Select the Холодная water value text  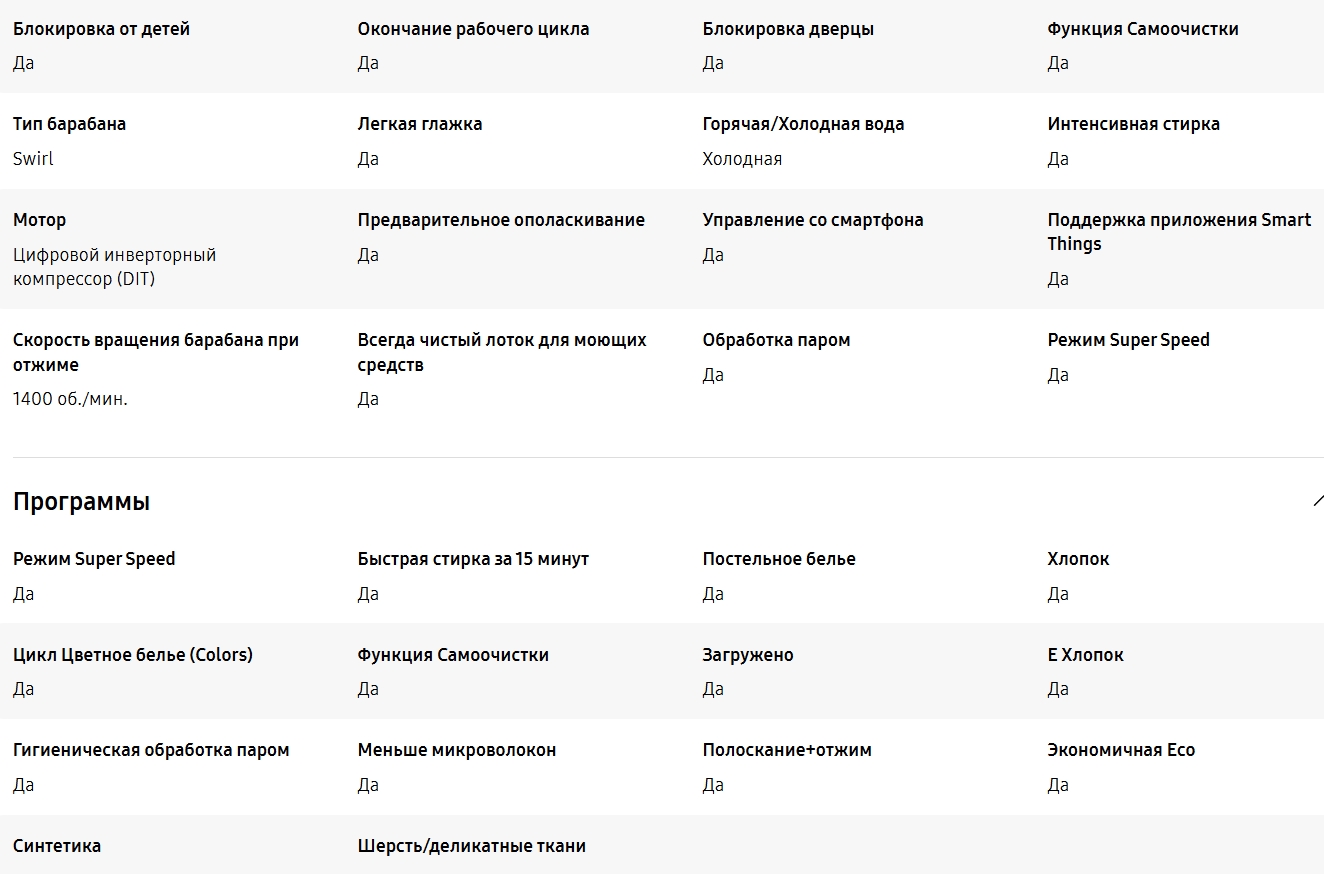tap(742, 159)
